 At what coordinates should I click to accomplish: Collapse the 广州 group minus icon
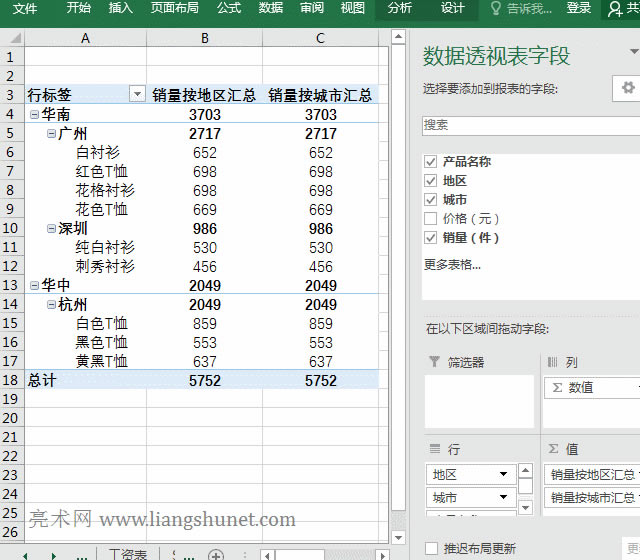pos(52,134)
